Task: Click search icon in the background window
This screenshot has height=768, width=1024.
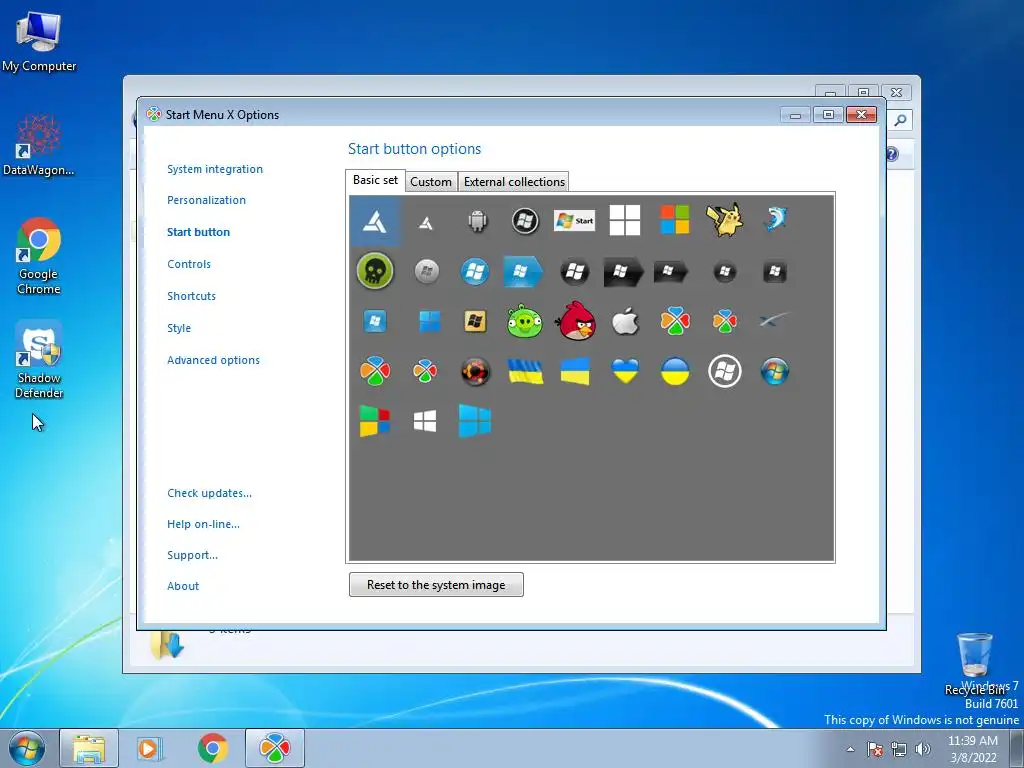Action: click(x=900, y=120)
